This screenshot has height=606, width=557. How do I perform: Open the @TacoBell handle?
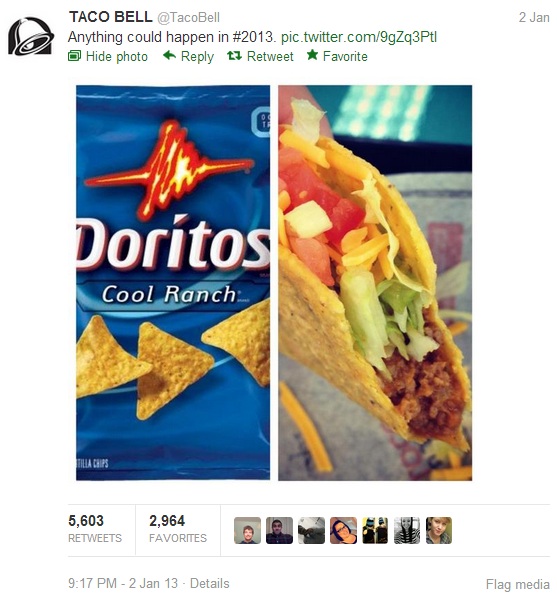[188, 18]
